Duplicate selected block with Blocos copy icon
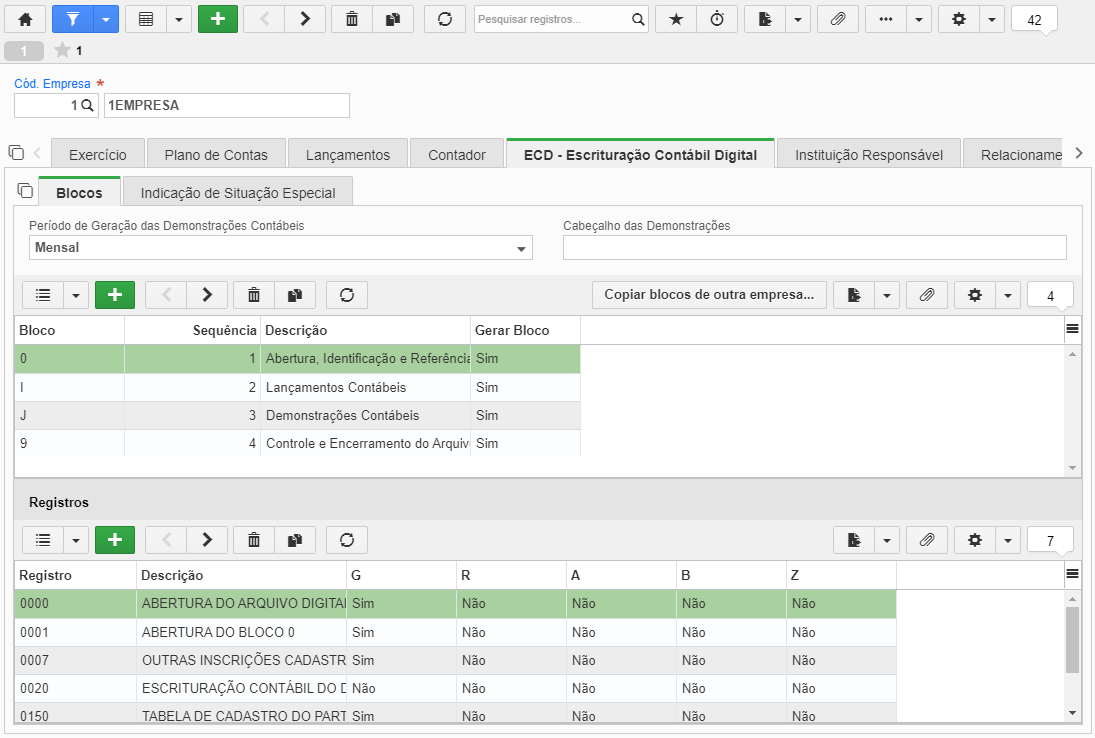This screenshot has height=738, width=1095. (295, 295)
